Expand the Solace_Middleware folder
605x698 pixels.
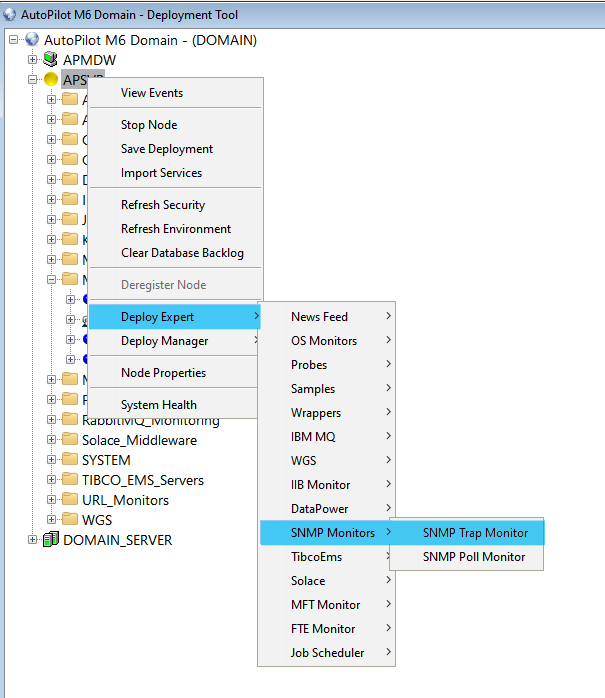(x=52, y=439)
